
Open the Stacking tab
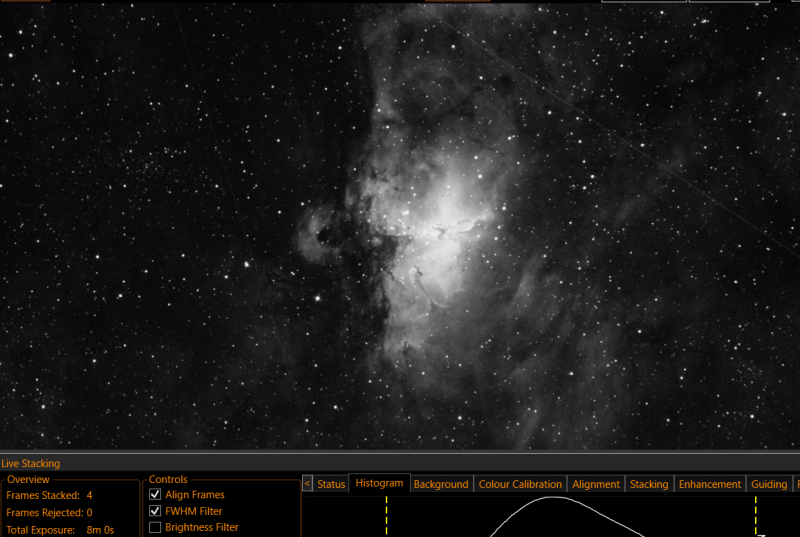tap(648, 484)
